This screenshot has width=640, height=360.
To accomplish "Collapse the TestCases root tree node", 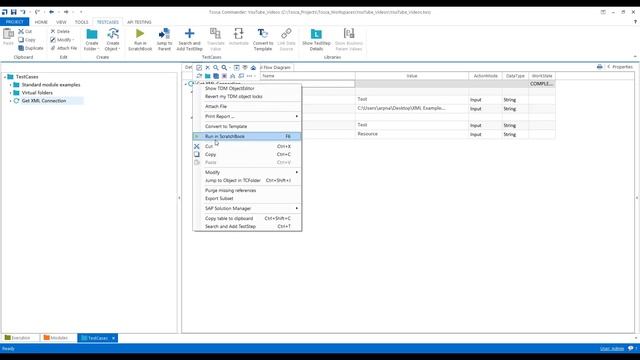I will pos(5,77).
